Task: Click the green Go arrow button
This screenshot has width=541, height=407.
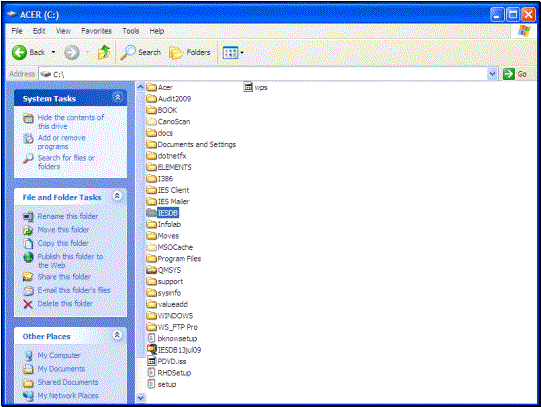Action: (x=509, y=73)
